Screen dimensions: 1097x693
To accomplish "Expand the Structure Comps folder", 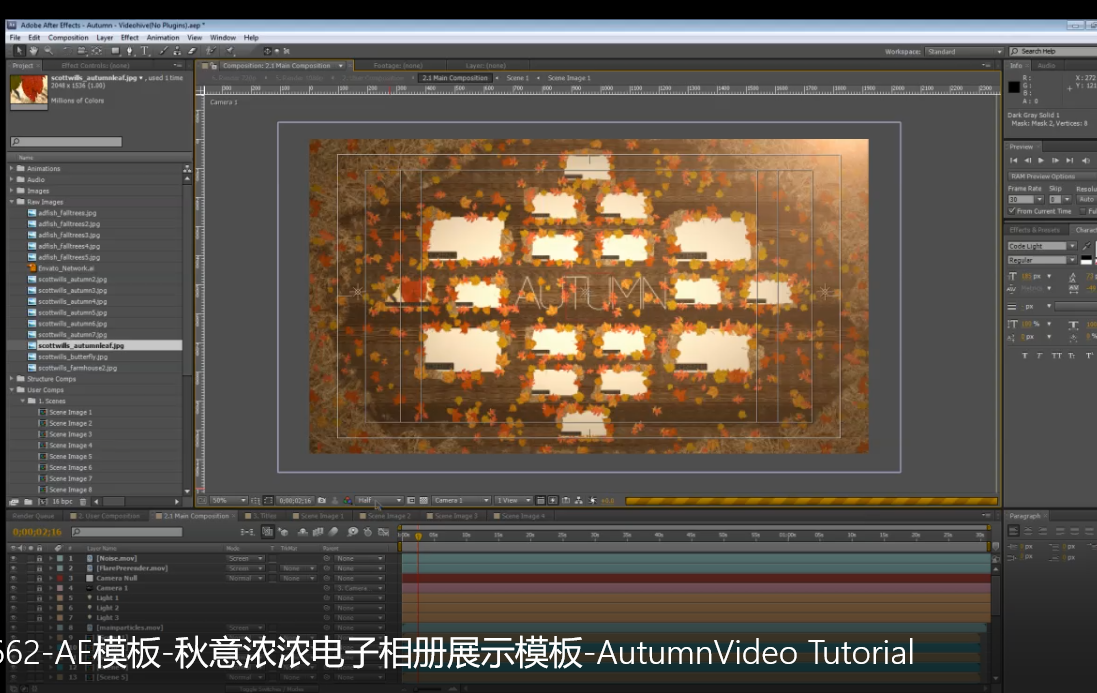I will (x=12, y=379).
